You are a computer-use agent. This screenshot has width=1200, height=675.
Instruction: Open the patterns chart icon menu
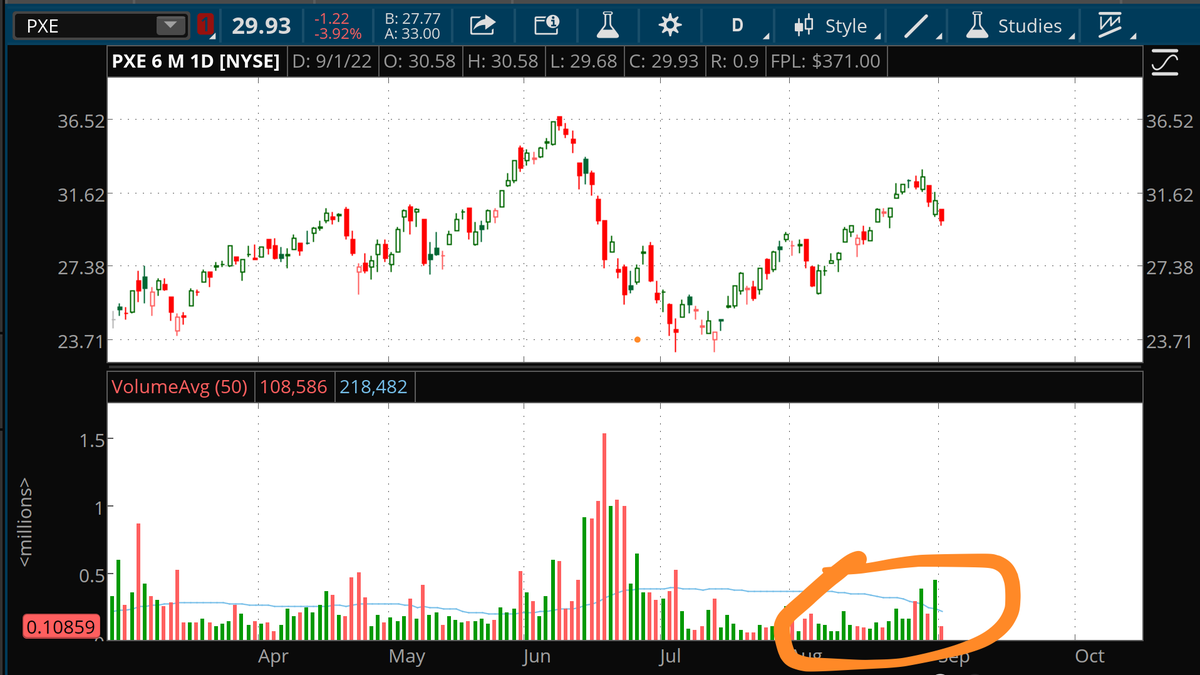click(1113, 25)
